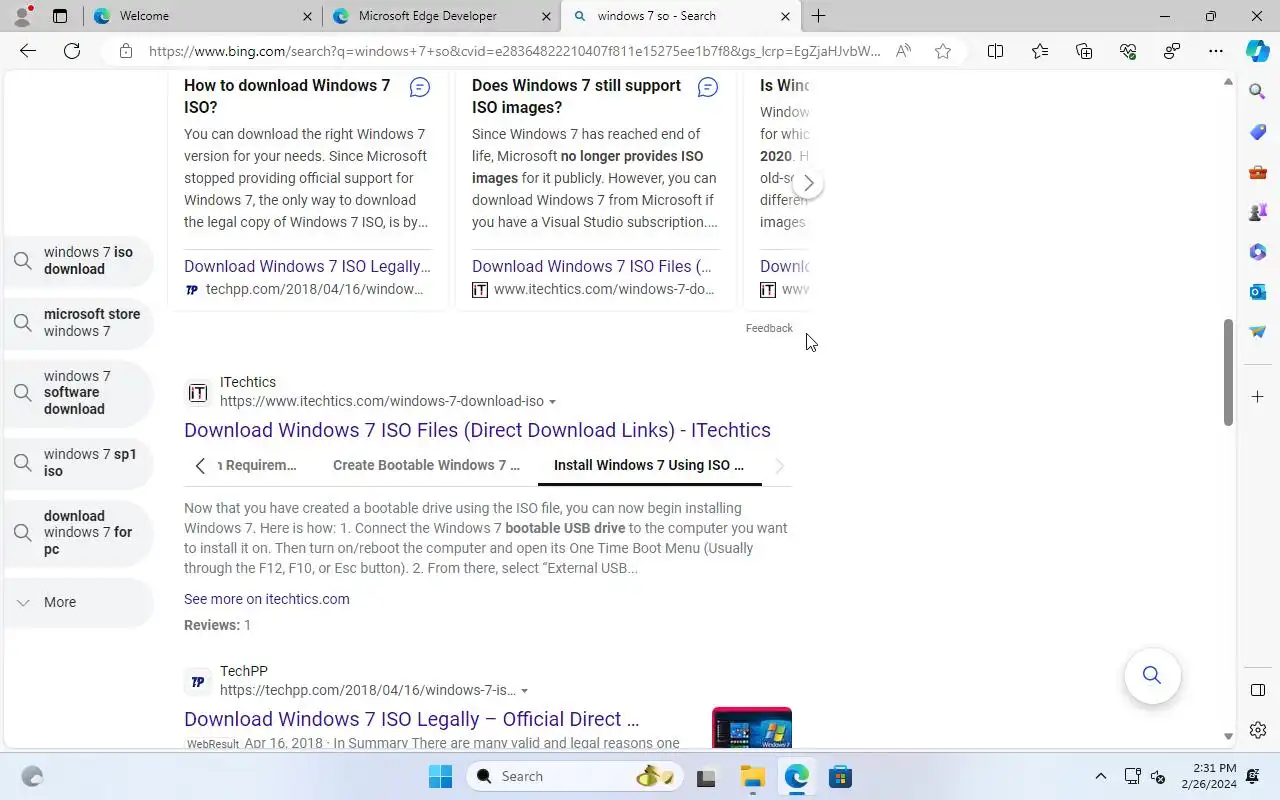The height and width of the screenshot is (800, 1280).
Task: Select Install Windows 7 Using ISO tab
Action: 649,465
